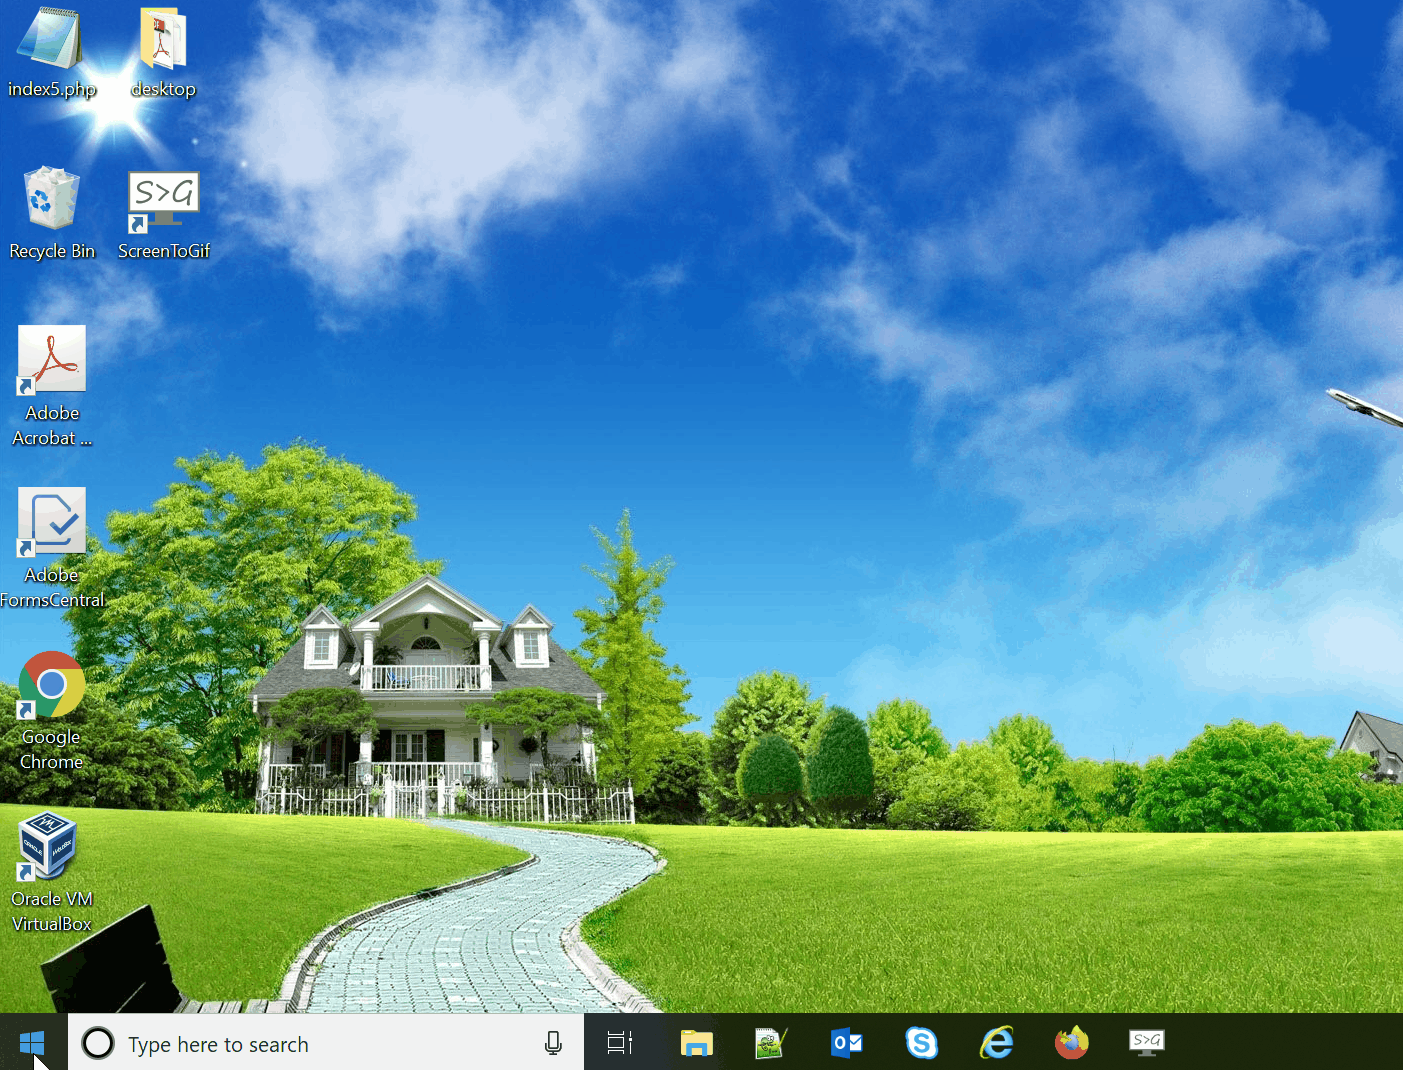
Task: Launch Skype from the taskbar
Action: 921,1043
